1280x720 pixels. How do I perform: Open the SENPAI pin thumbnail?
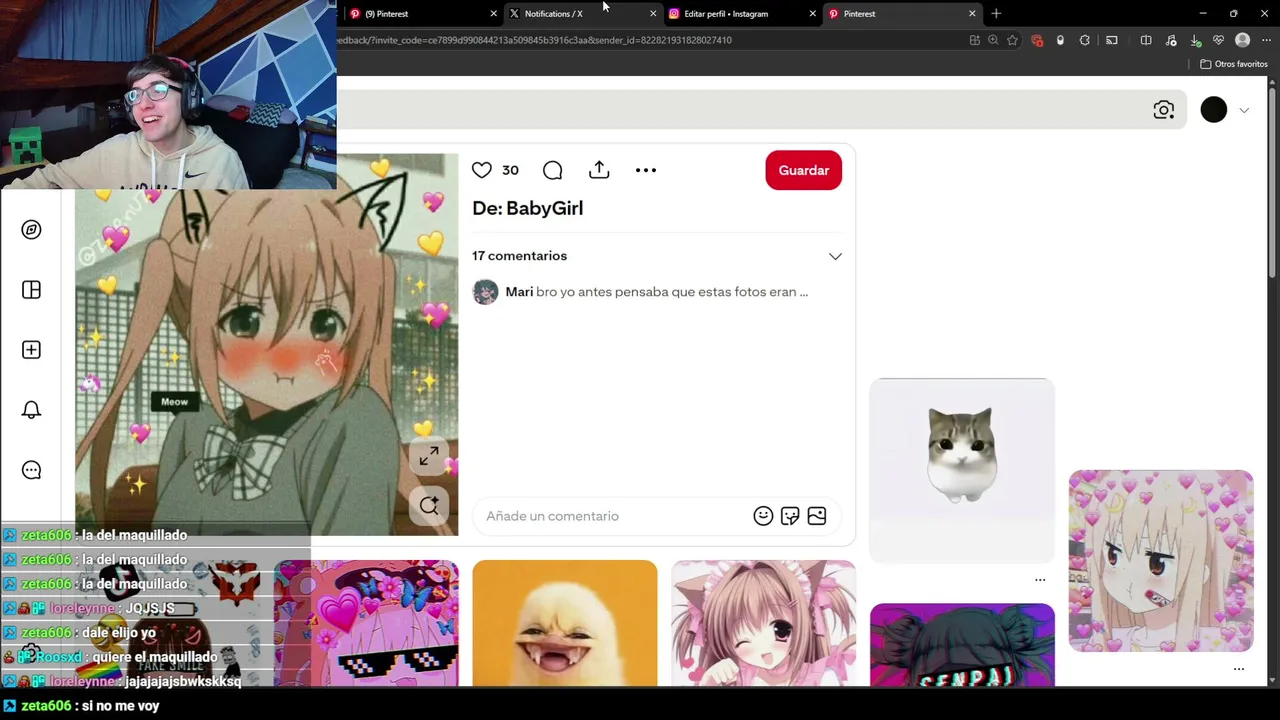click(962, 646)
